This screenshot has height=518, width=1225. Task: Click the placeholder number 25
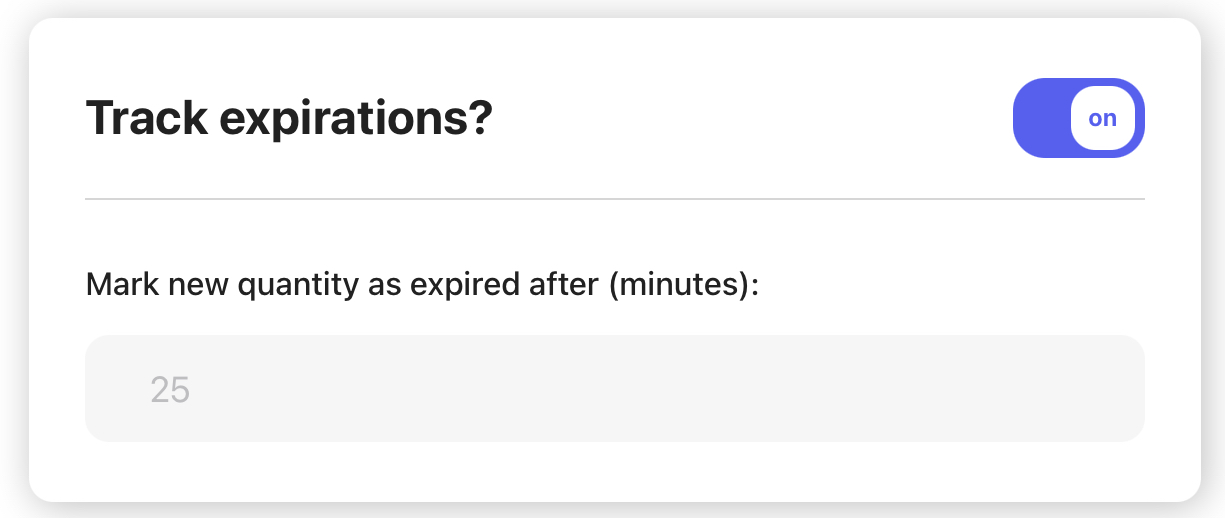170,389
